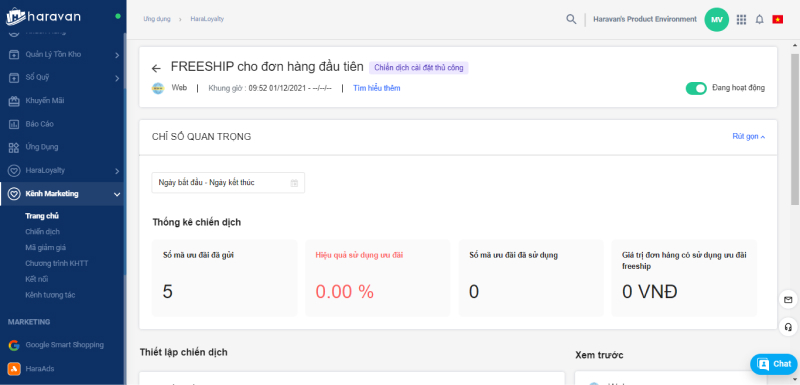Click the Ngày bắt đầu - Ngày kết thúc field
Viewport: 800px width, 385px height.
click(228, 183)
